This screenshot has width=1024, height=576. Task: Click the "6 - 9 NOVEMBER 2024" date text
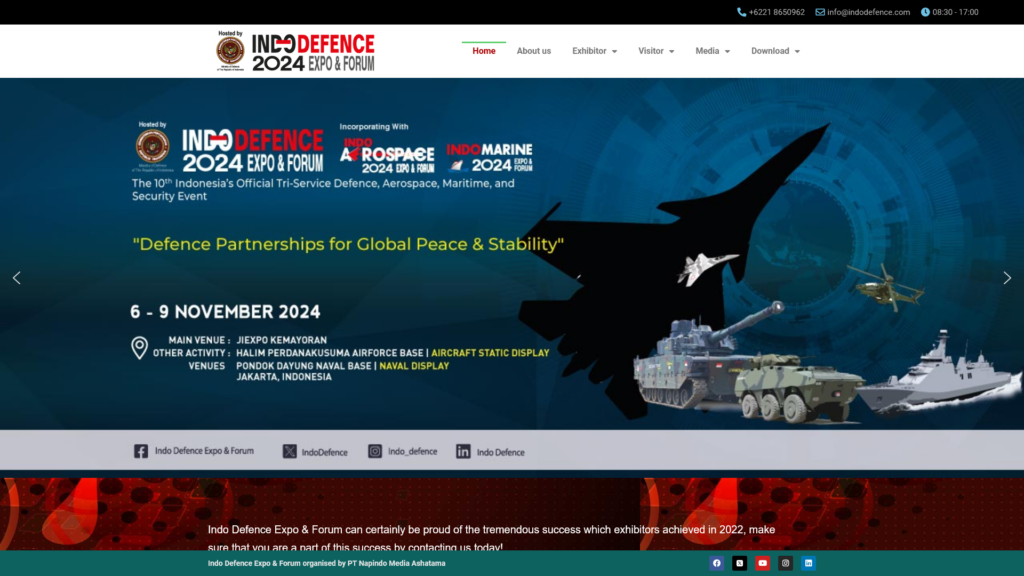click(x=225, y=312)
